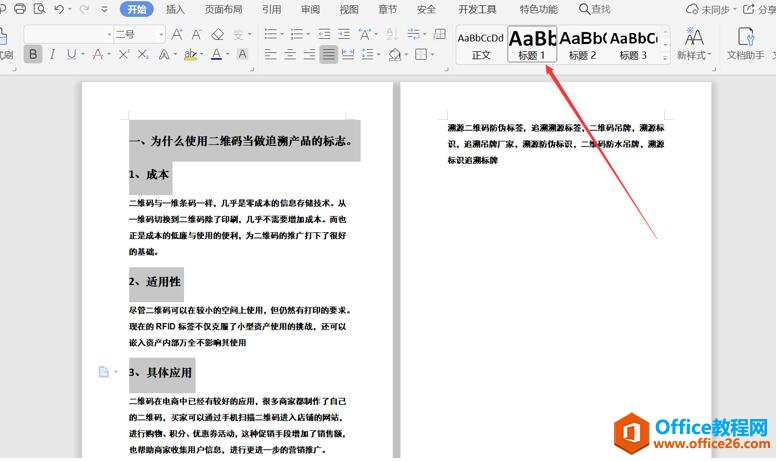Align text left
Screen dimensions: 777x461
pos(271,54)
